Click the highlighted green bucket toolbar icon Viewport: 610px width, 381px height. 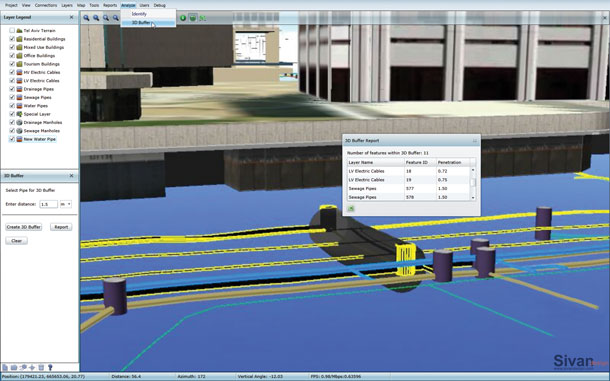pyautogui.click(x=193, y=18)
